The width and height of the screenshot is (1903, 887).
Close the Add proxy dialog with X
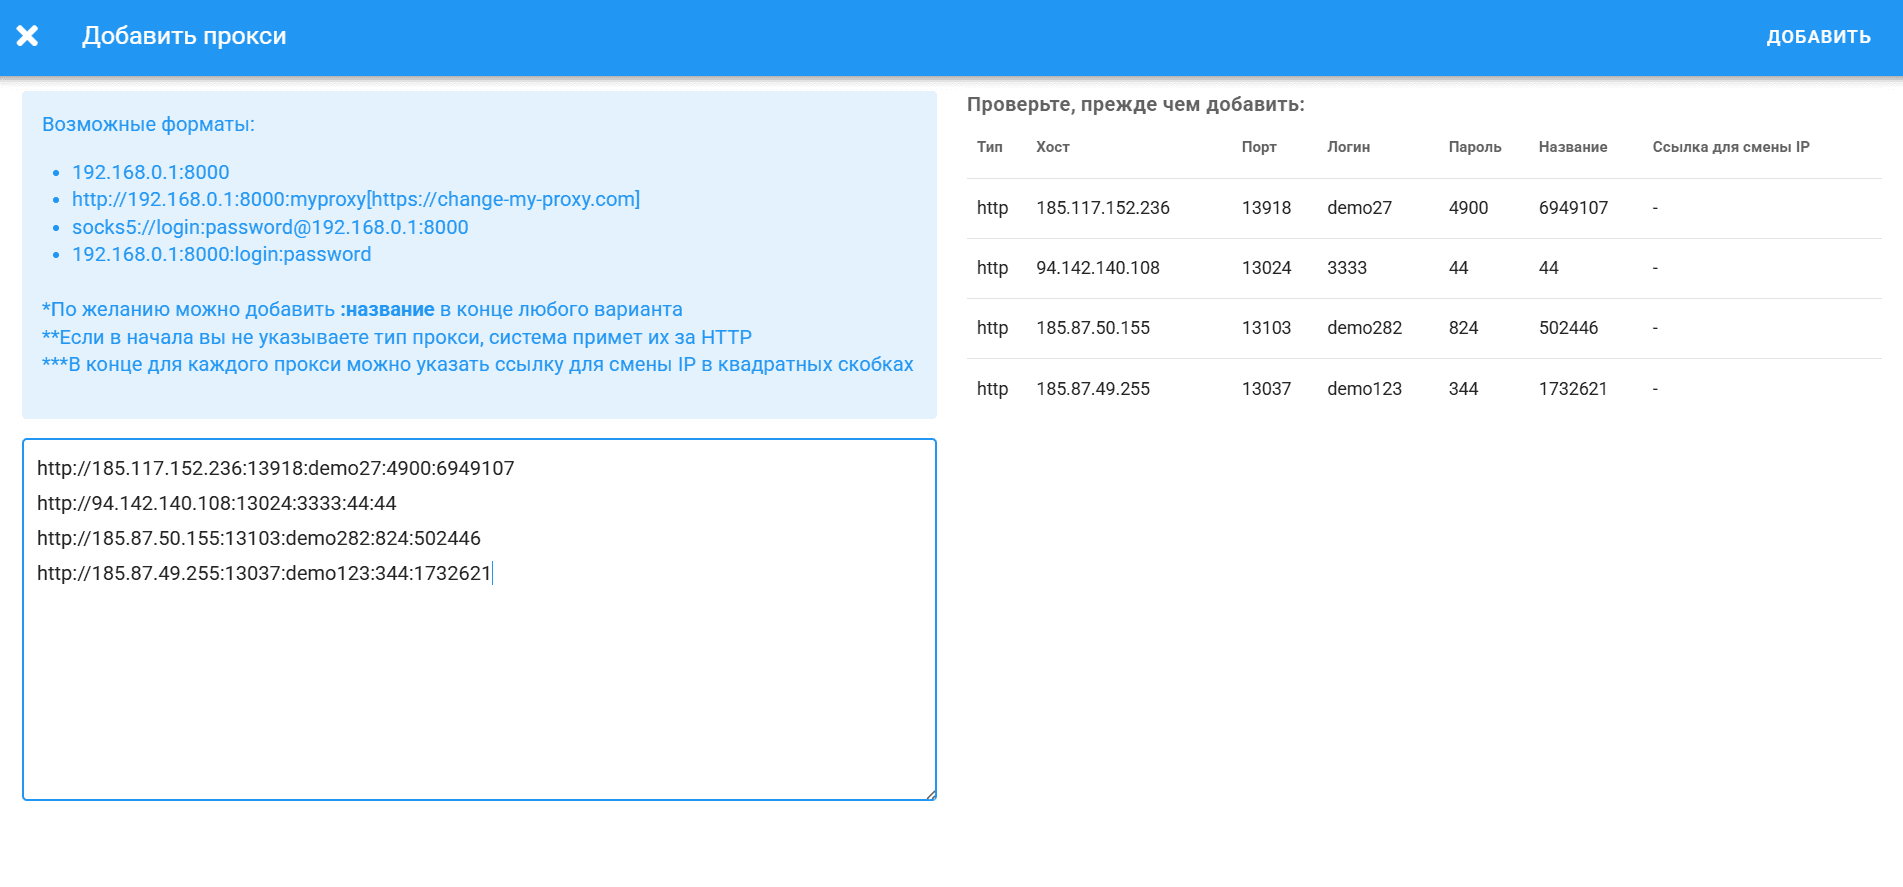[x=27, y=36]
